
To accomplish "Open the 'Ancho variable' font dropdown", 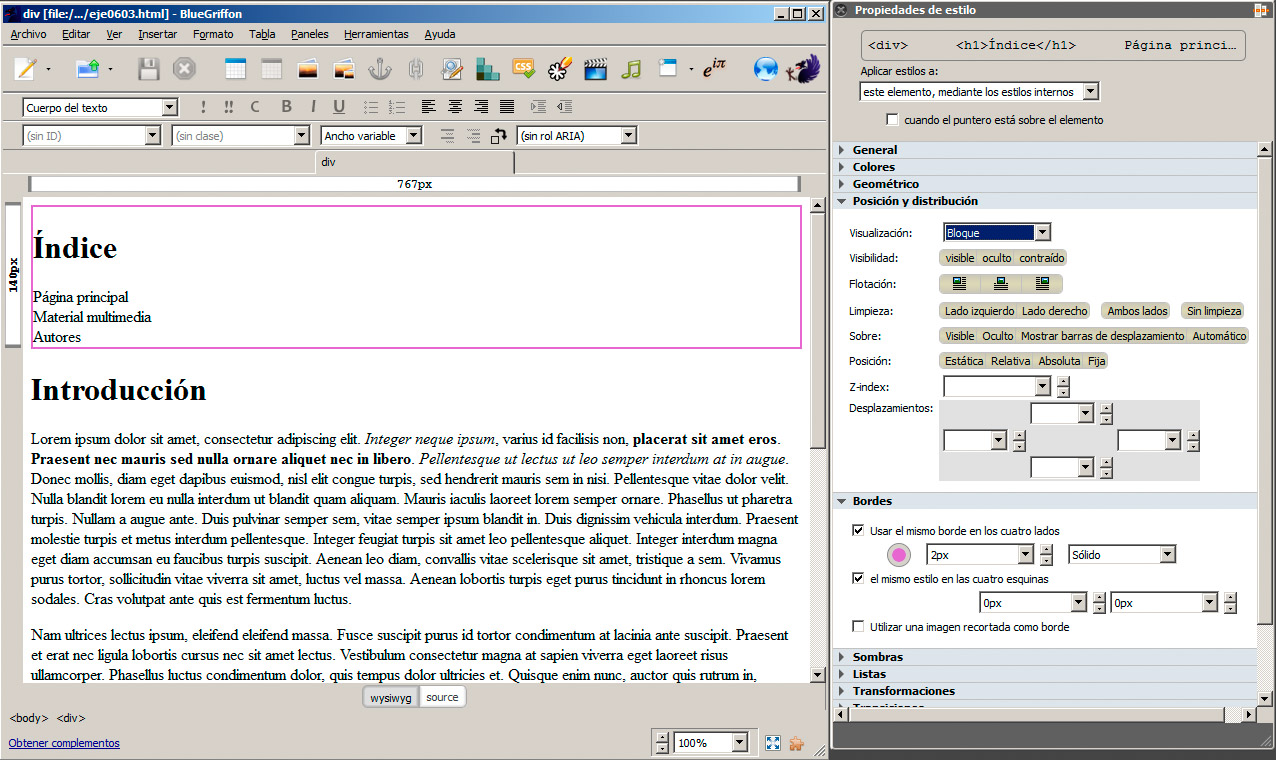I will (x=371, y=135).
